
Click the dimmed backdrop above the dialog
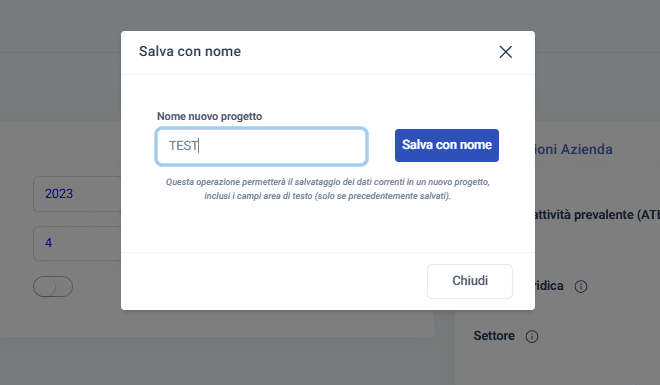click(x=327, y=15)
